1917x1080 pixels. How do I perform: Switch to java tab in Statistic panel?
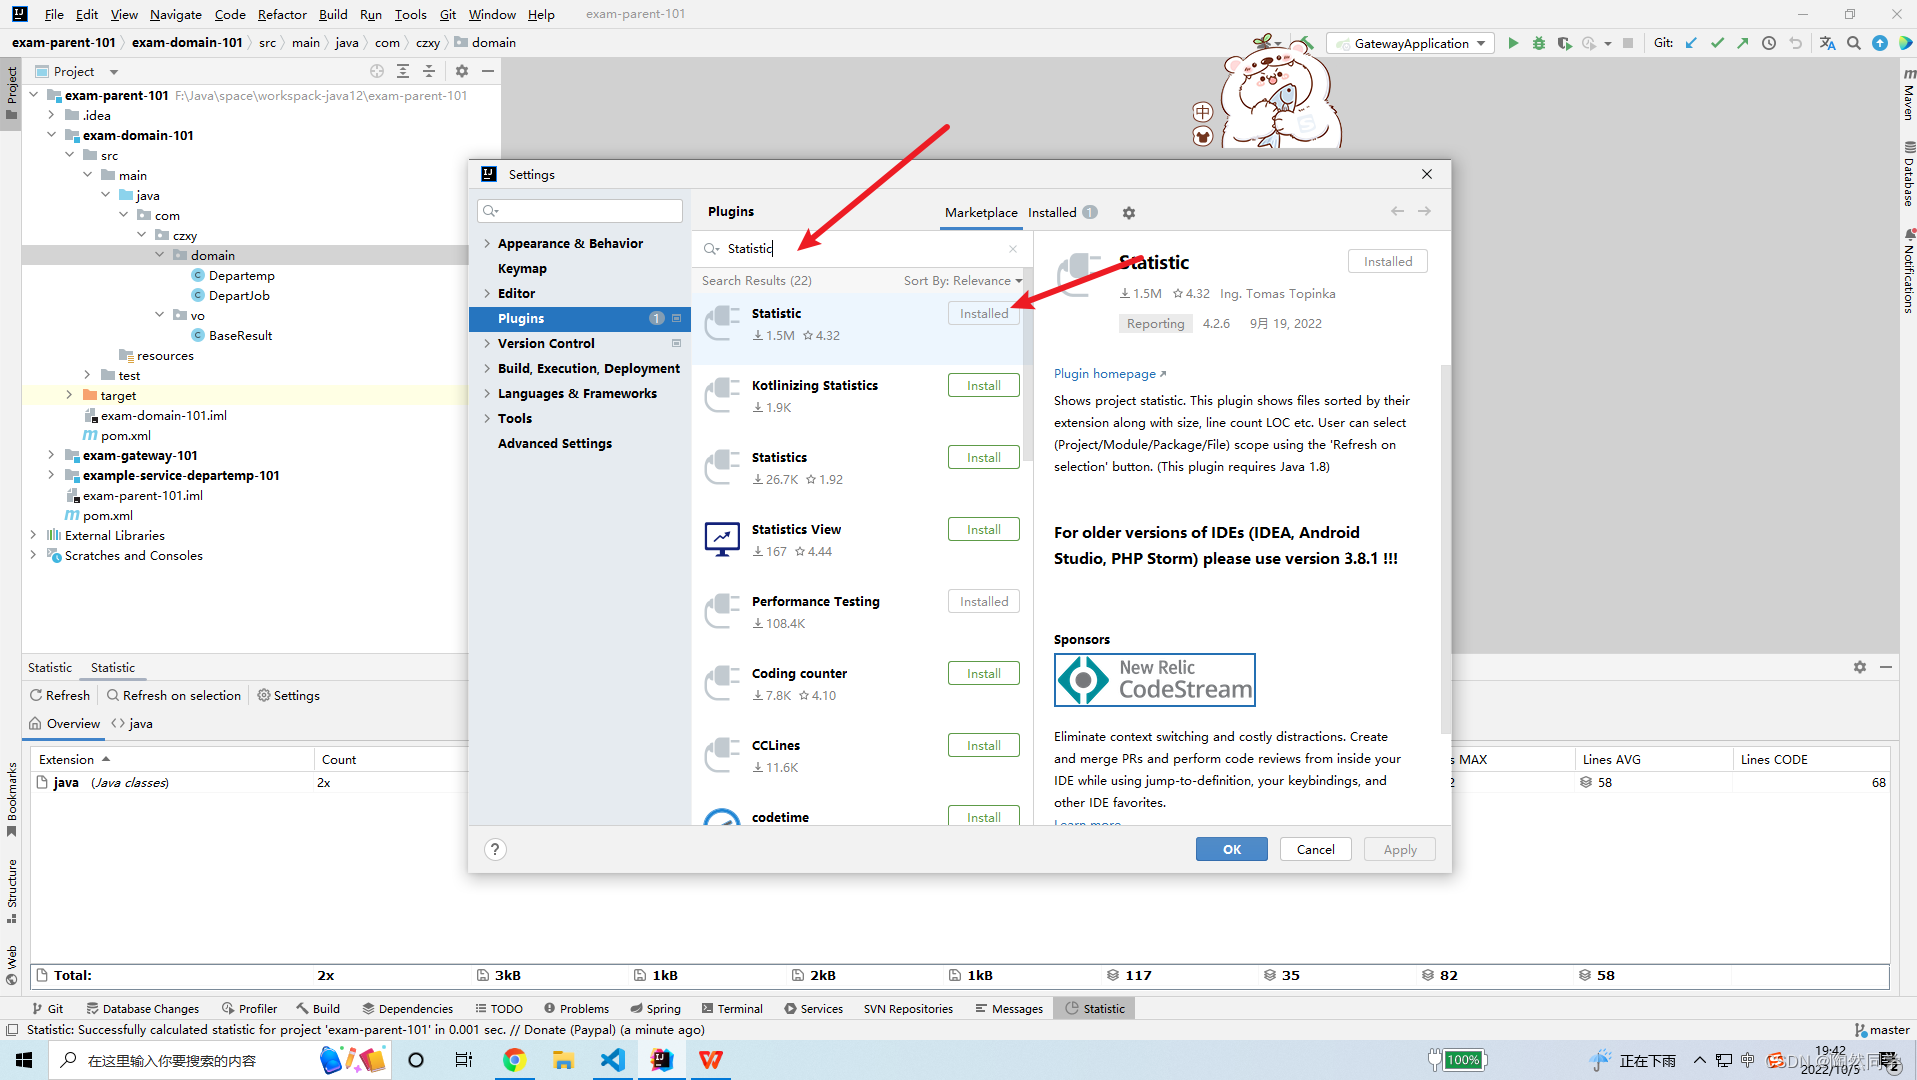[132, 724]
